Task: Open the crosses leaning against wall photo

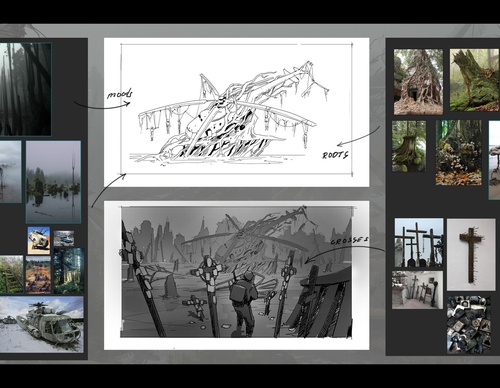Action: pyautogui.click(x=417, y=290)
